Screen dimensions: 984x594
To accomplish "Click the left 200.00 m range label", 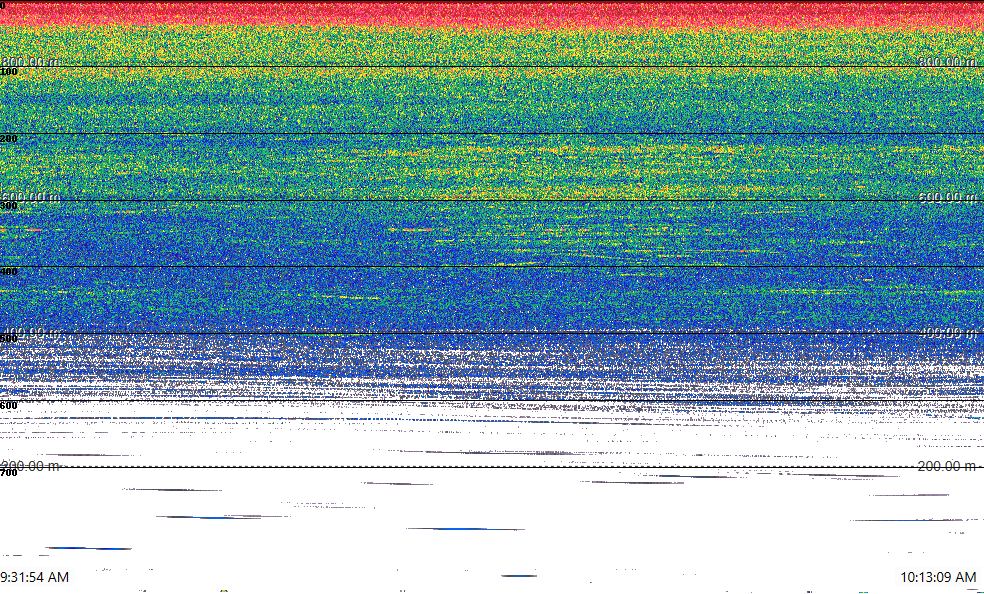I will point(30,465).
